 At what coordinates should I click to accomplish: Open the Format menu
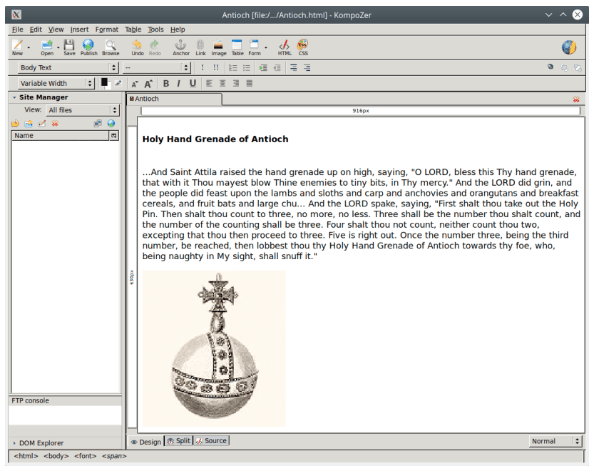(107, 29)
